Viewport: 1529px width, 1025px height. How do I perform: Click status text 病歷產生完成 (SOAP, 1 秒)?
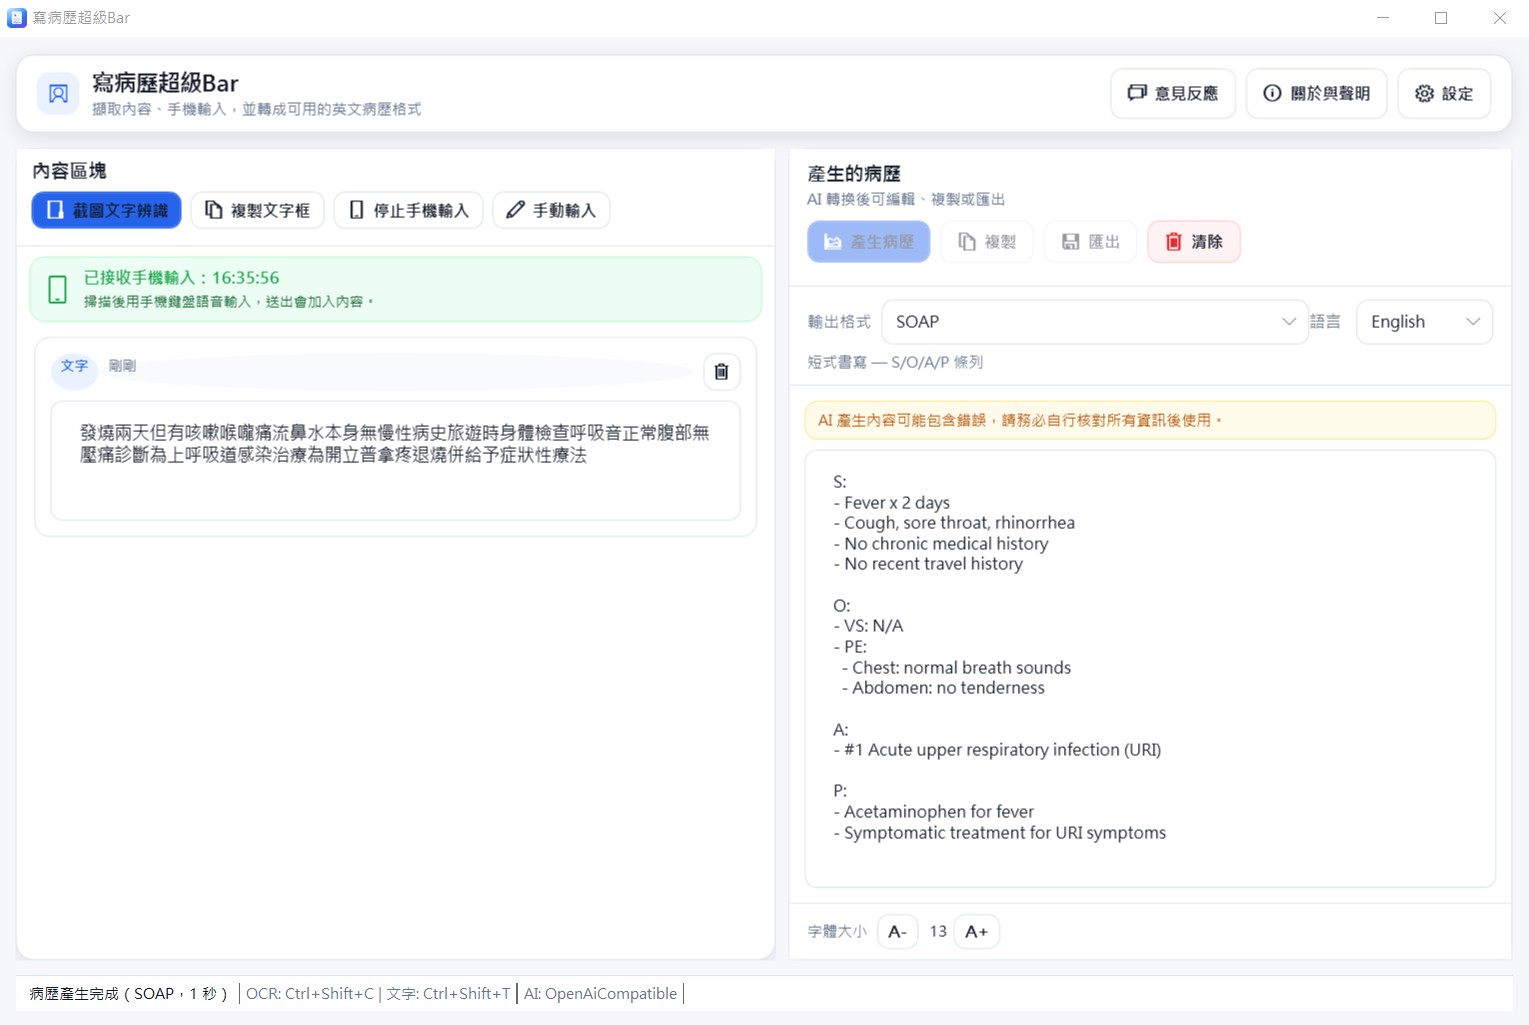[128, 994]
